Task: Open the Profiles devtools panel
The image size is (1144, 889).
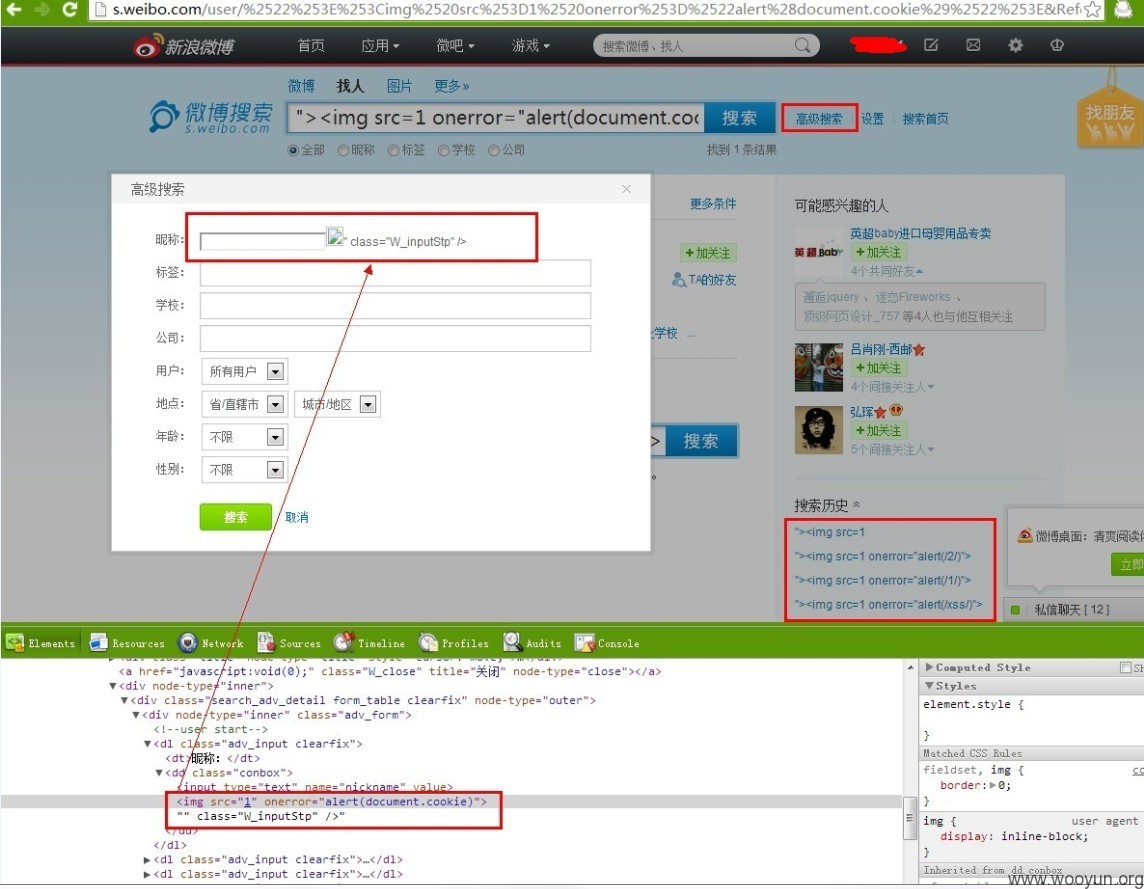Action: click(x=454, y=643)
